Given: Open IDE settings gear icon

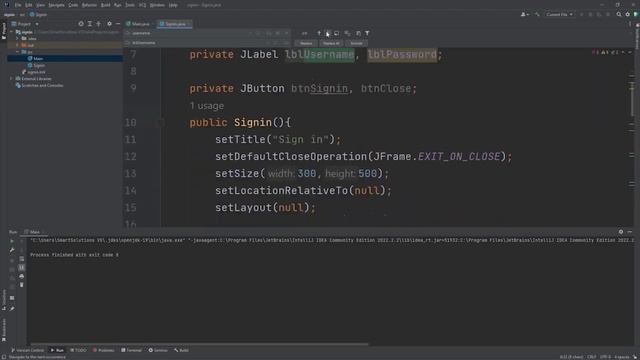Looking at the screenshot, I should pos(628,15).
